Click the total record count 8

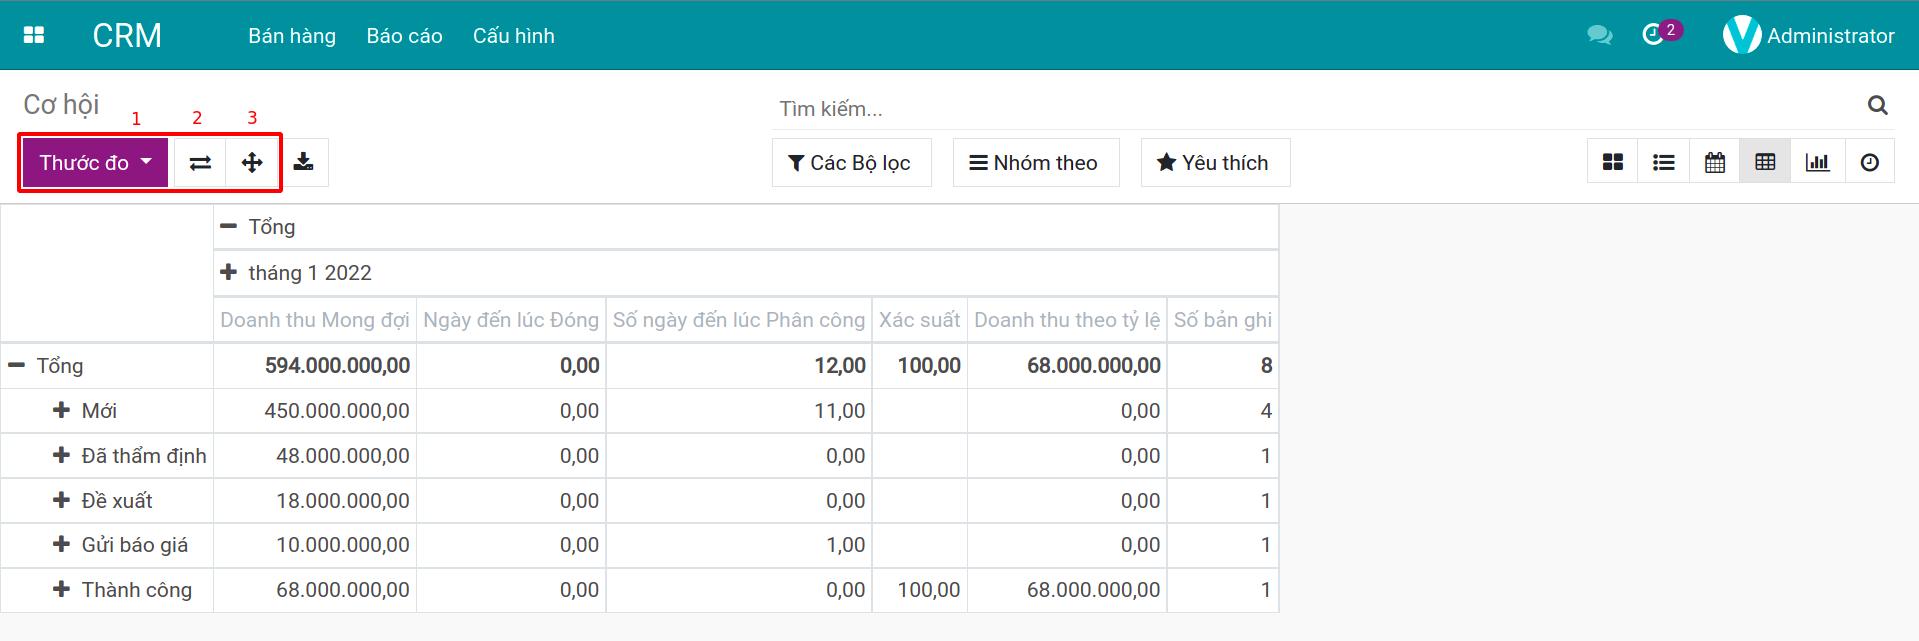[x=1223, y=366]
